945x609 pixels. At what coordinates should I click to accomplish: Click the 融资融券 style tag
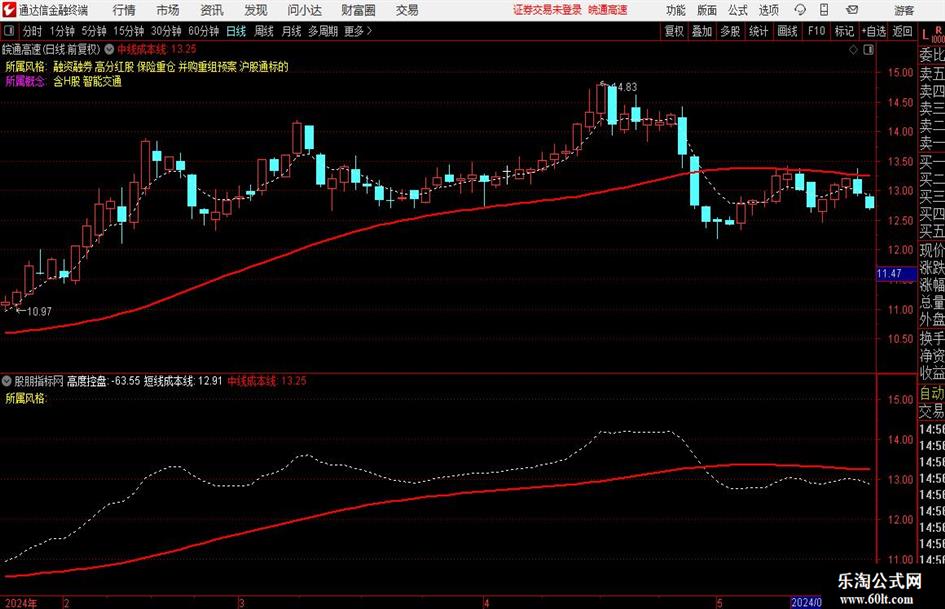click(72, 66)
